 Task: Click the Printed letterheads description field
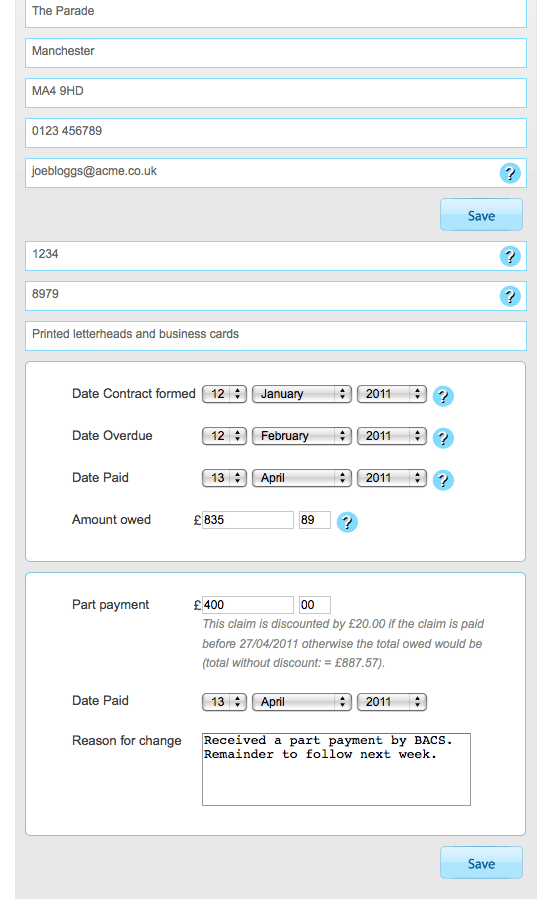[276, 336]
